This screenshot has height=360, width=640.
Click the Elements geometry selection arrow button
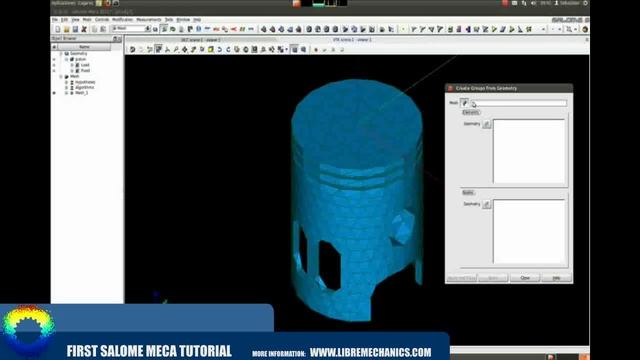[x=487, y=124]
